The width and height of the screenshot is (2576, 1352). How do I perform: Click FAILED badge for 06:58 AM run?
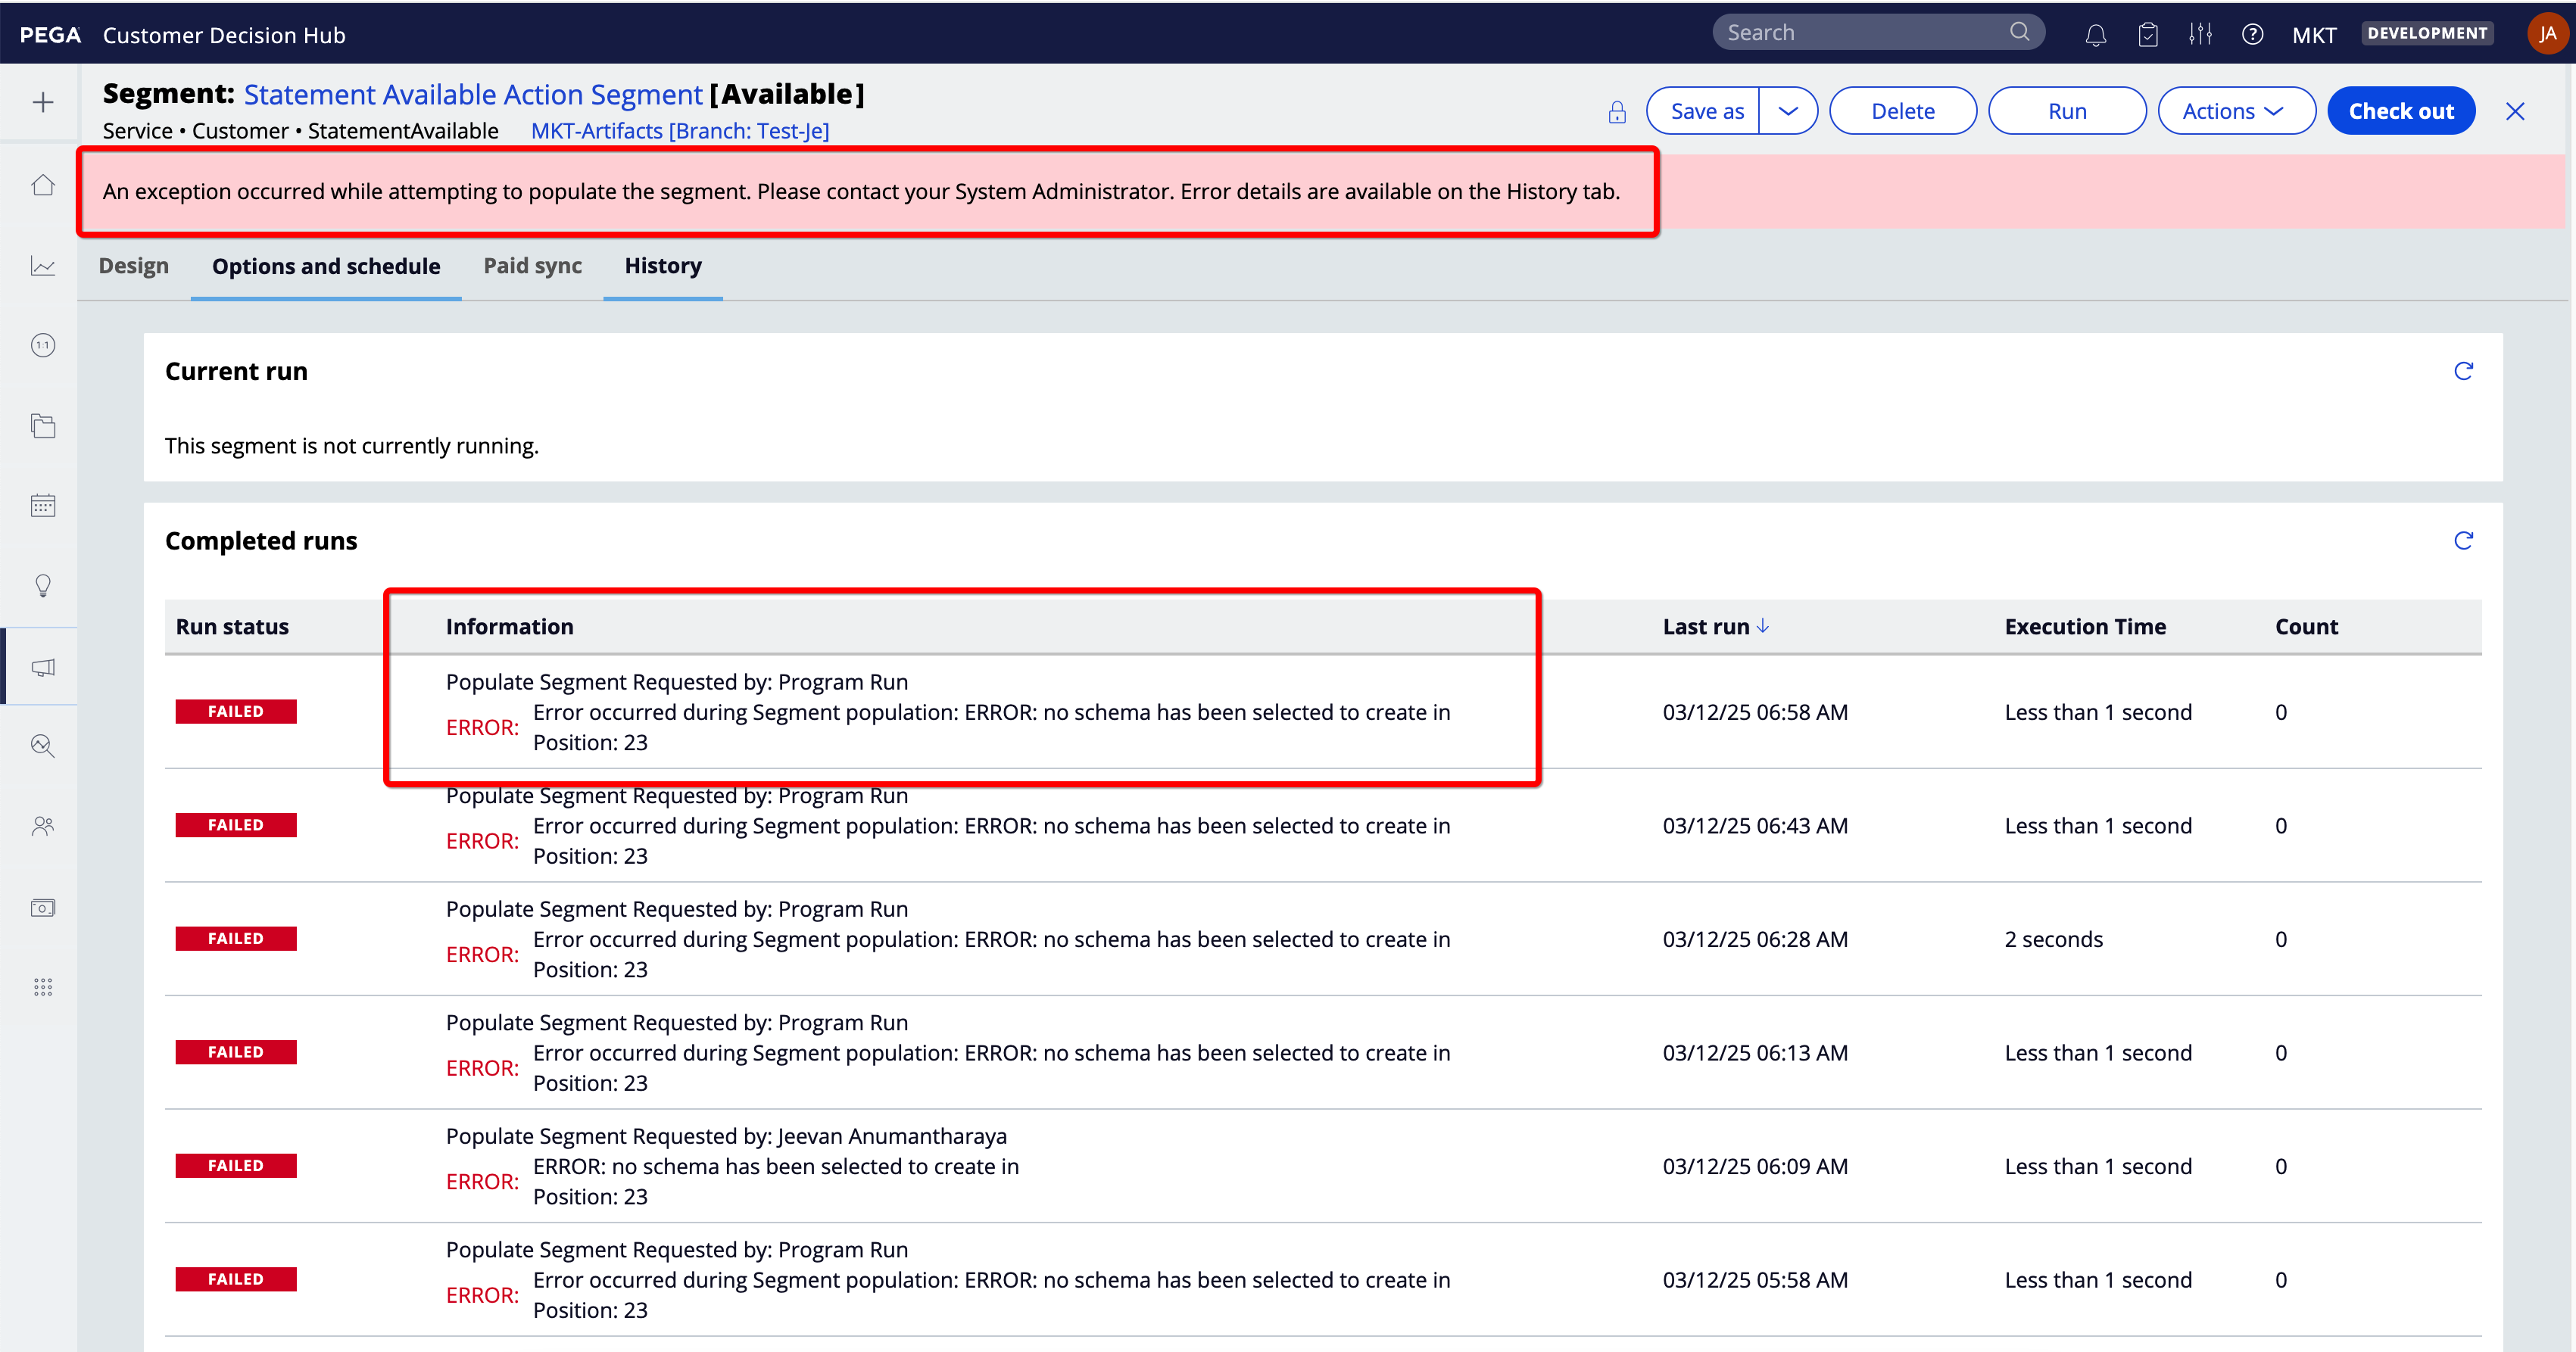(236, 712)
